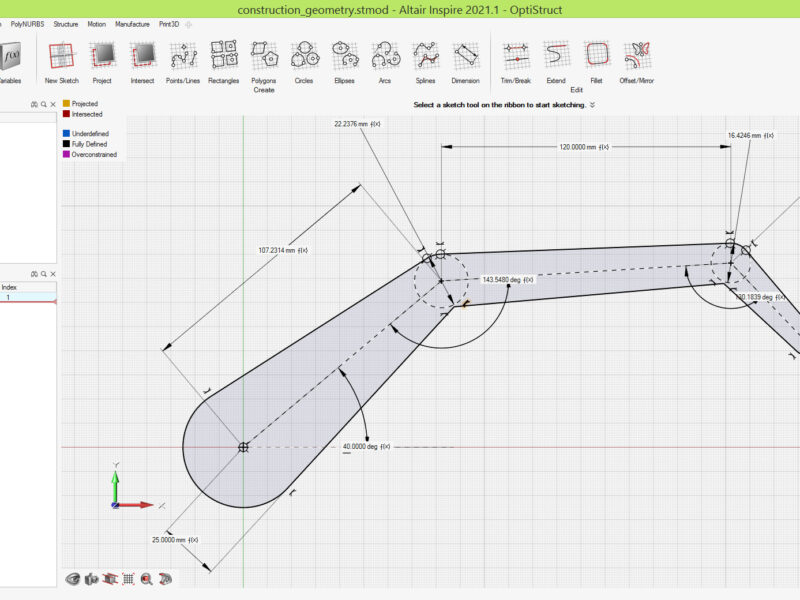Expand the sketch guide bar chevron
This screenshot has height=600, width=800.
point(592,105)
